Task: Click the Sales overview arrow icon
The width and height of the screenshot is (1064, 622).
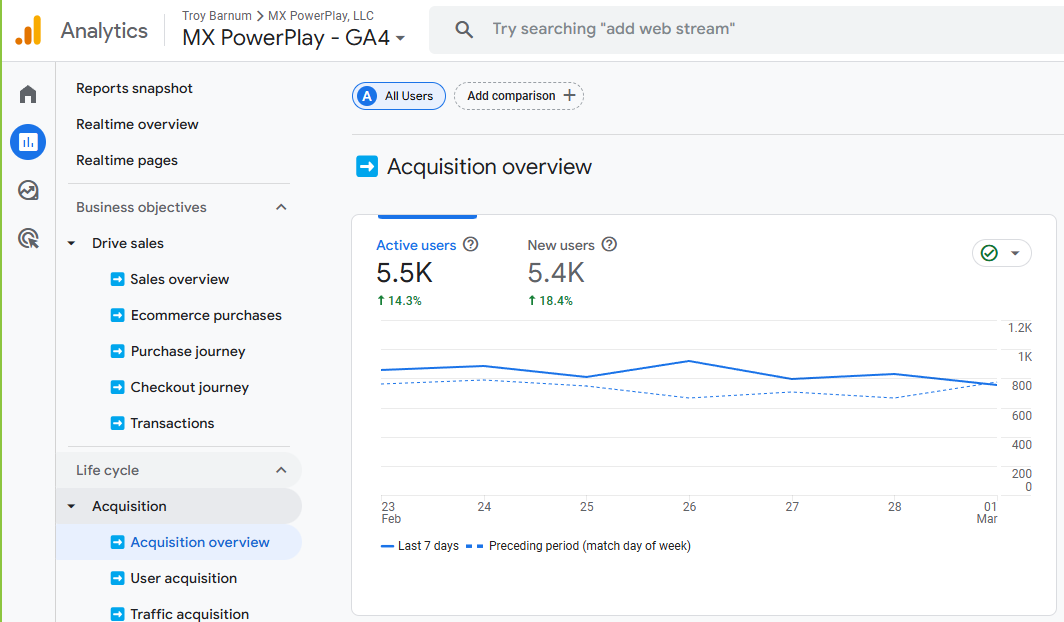Action: click(117, 279)
